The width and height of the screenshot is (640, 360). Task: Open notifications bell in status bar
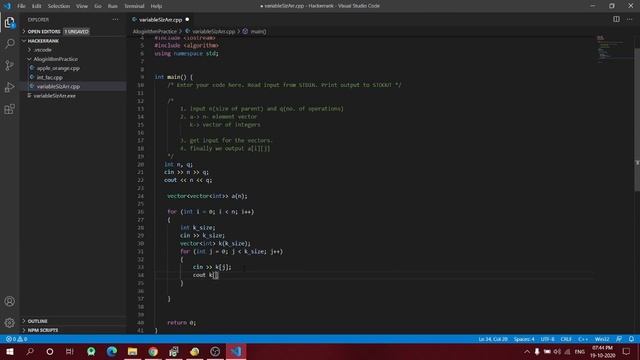631,339
